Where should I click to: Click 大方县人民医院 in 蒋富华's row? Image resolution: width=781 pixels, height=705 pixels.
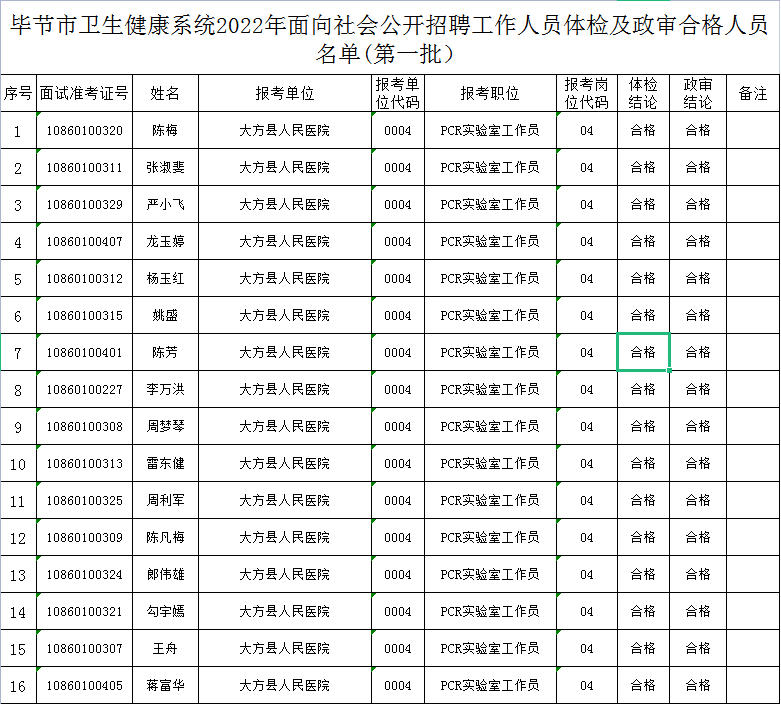[285, 686]
